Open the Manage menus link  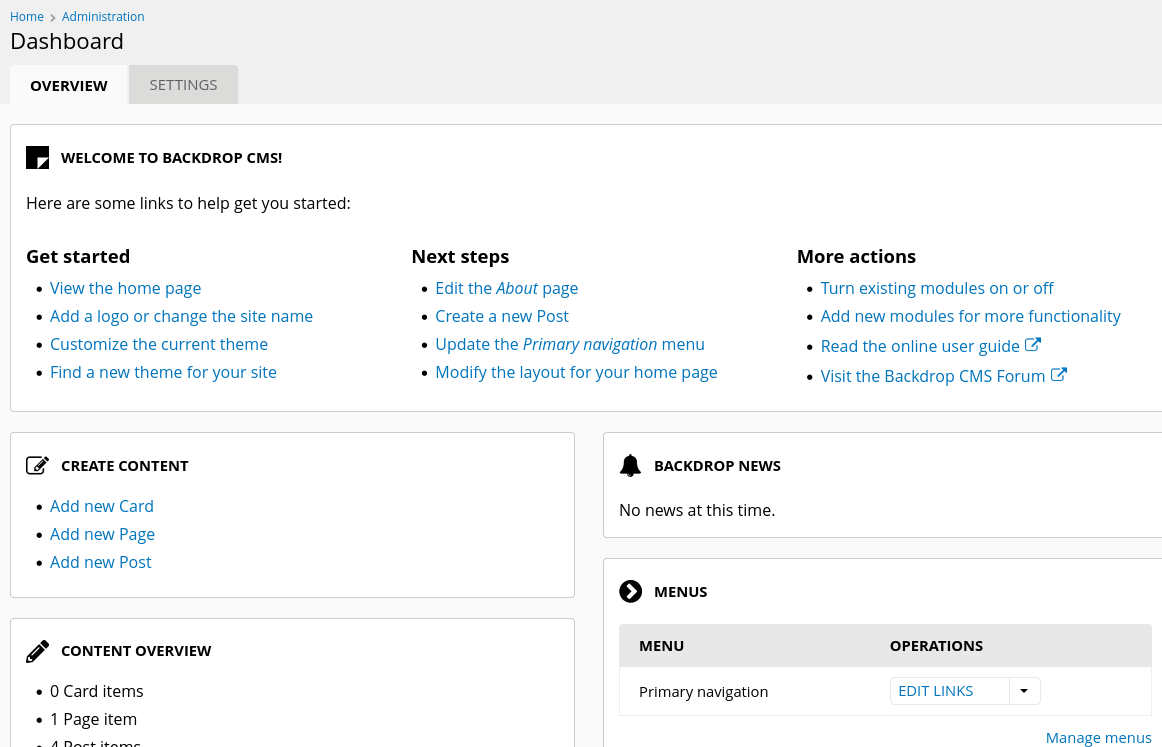pyautogui.click(x=1098, y=738)
